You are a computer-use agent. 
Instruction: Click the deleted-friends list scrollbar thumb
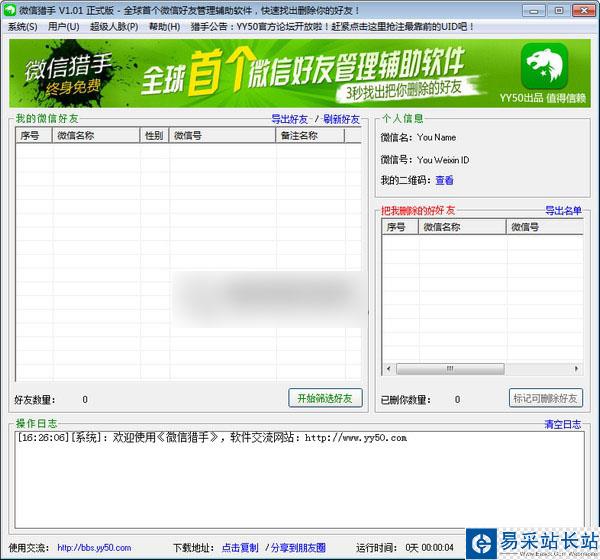click(450, 369)
